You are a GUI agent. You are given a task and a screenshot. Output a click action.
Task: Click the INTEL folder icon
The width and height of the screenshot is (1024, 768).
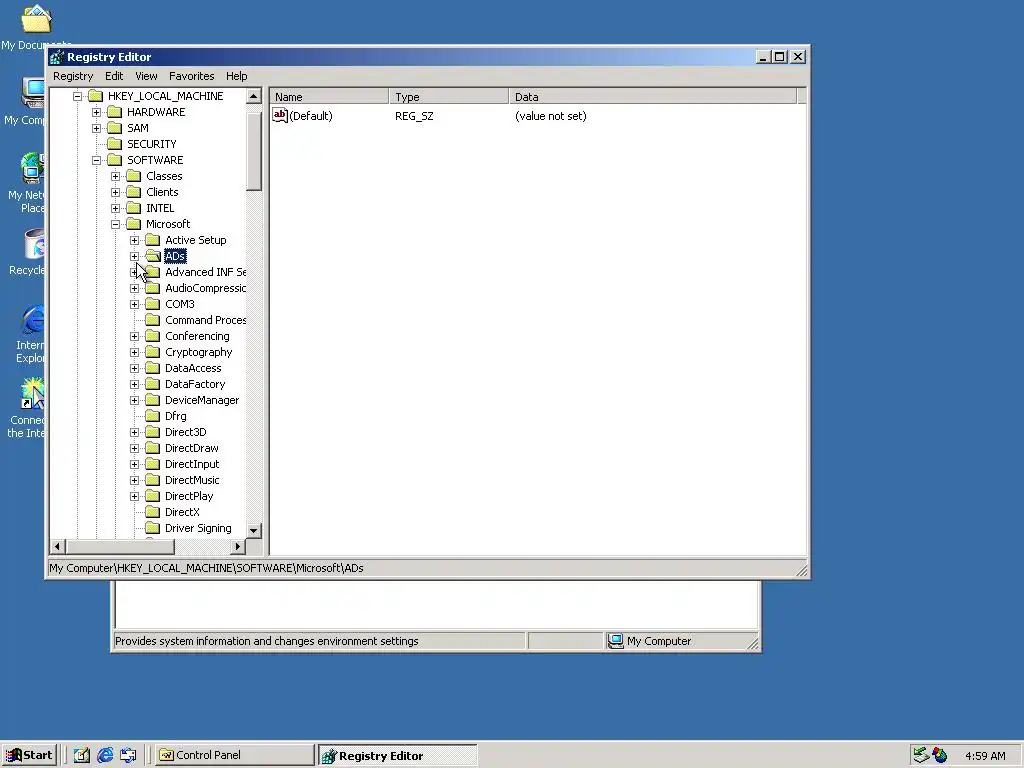tap(133, 208)
